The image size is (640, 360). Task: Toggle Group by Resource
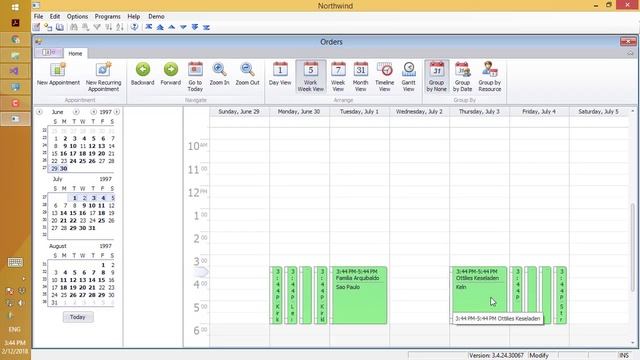point(490,77)
